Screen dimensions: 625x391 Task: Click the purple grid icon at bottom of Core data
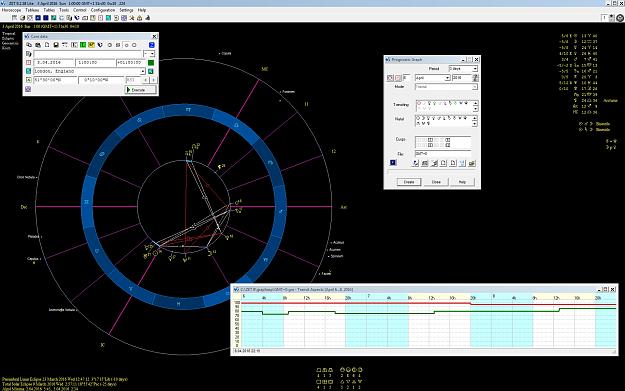click(28, 89)
